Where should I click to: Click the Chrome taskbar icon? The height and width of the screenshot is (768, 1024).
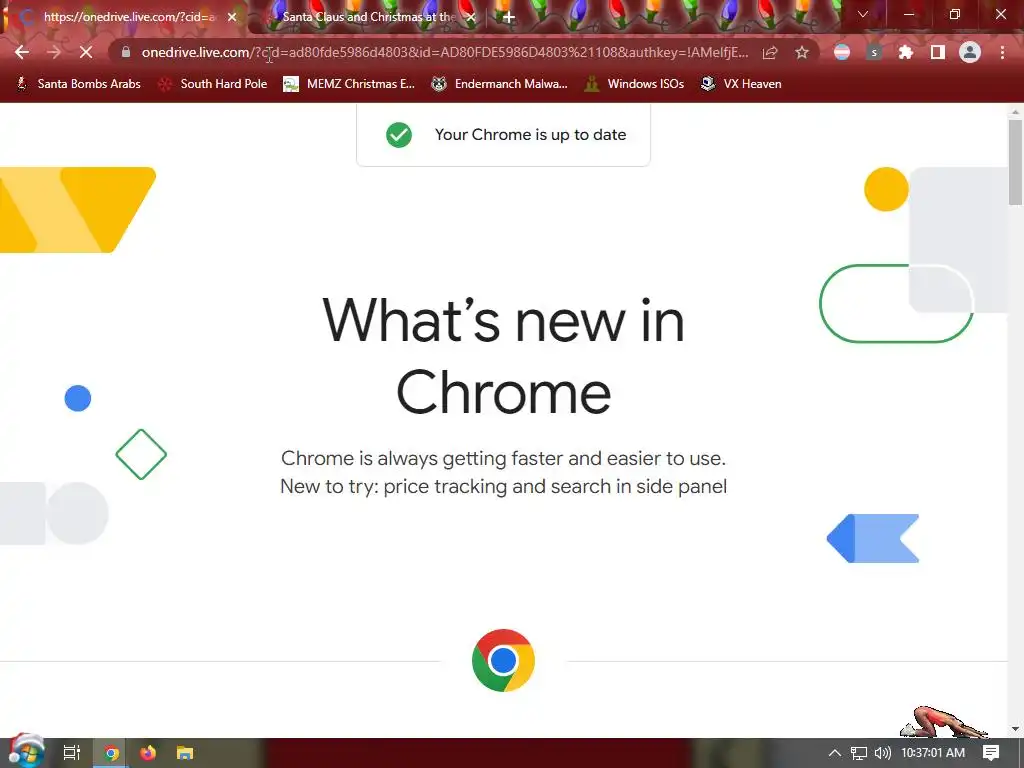click(111, 753)
